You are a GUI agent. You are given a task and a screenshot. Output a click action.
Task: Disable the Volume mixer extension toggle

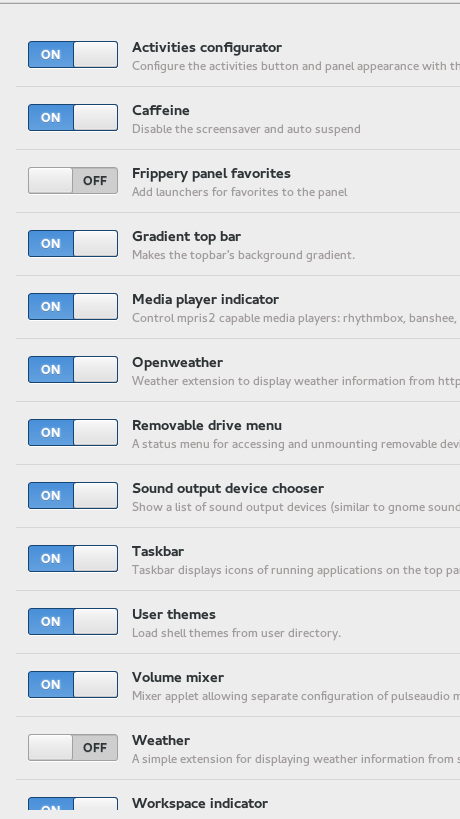(x=73, y=684)
